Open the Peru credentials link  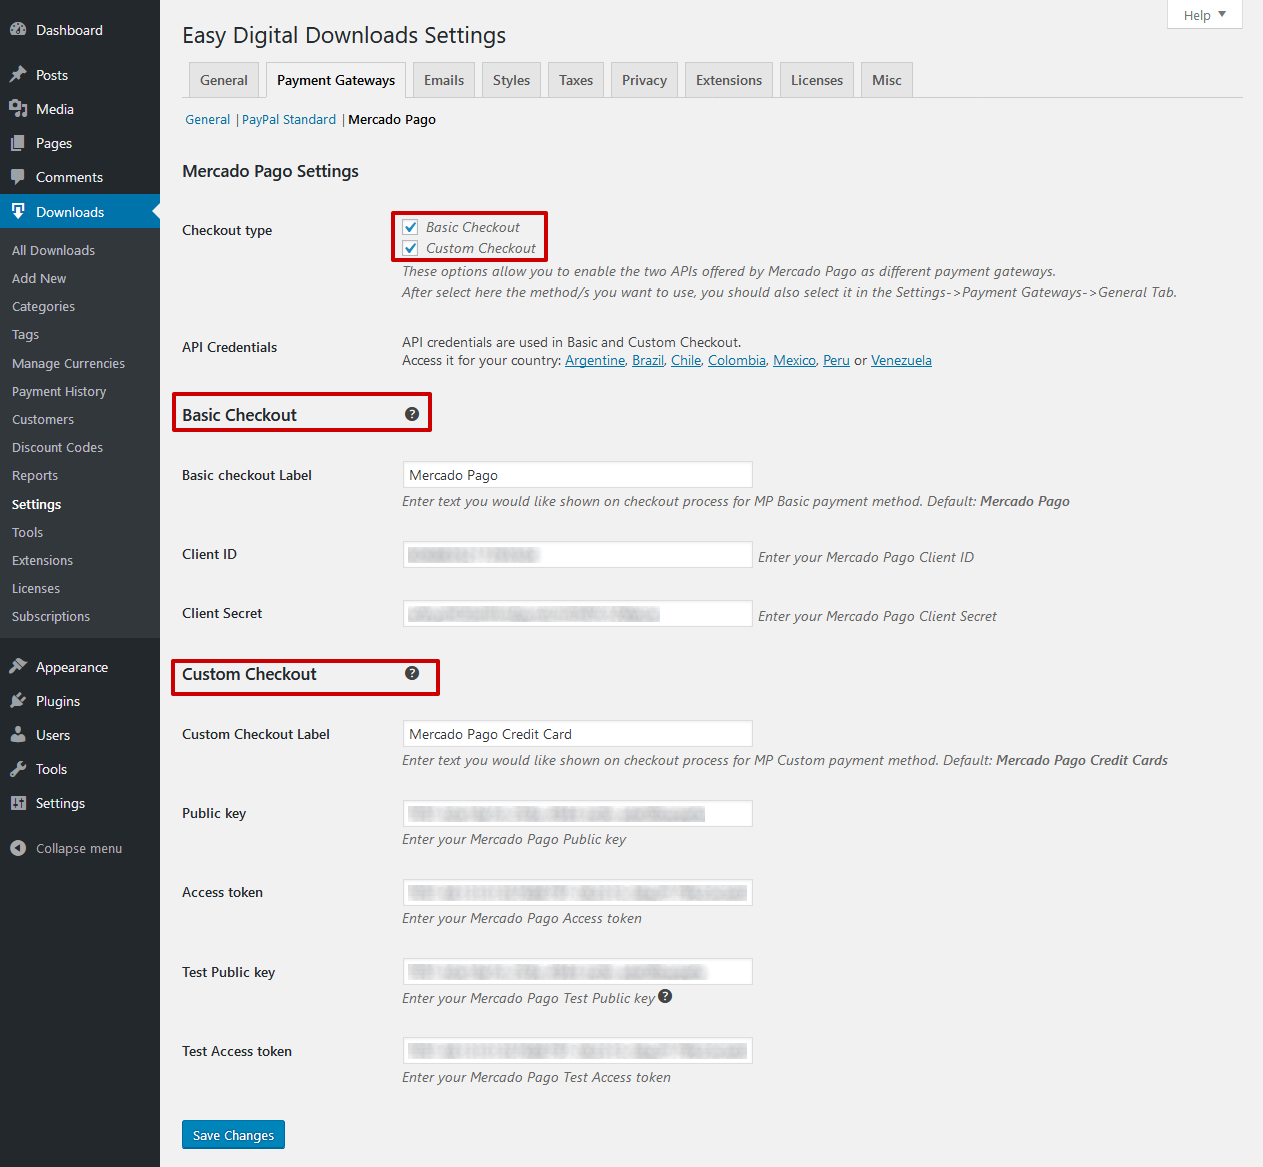(836, 360)
